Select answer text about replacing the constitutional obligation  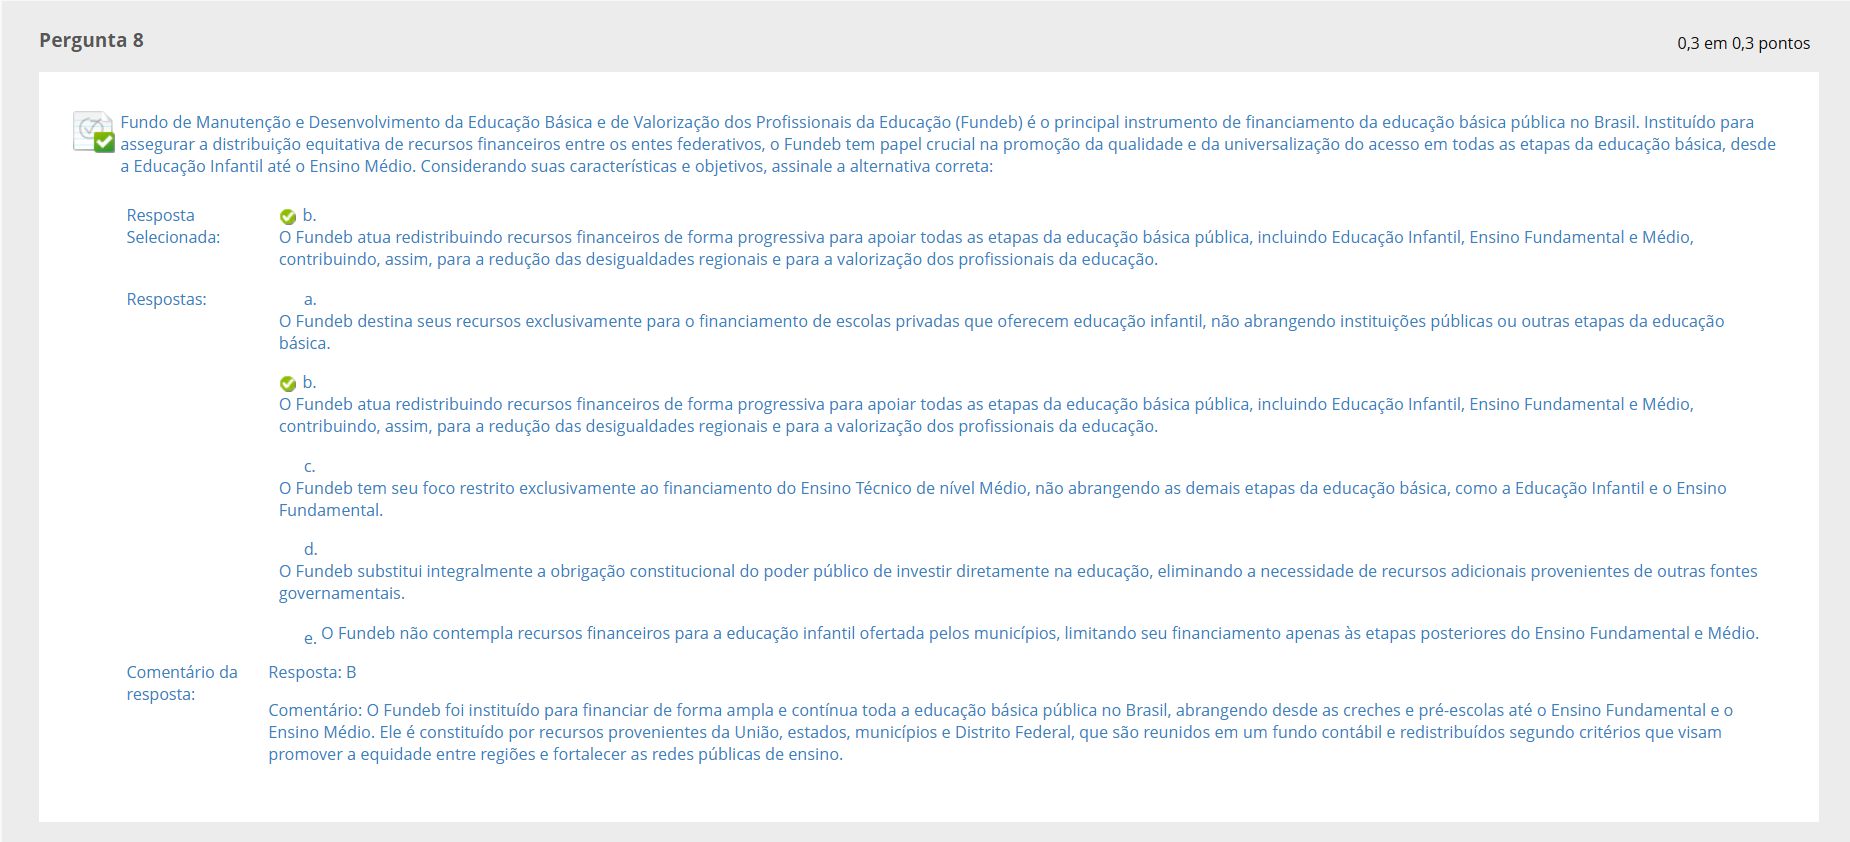1017,581
